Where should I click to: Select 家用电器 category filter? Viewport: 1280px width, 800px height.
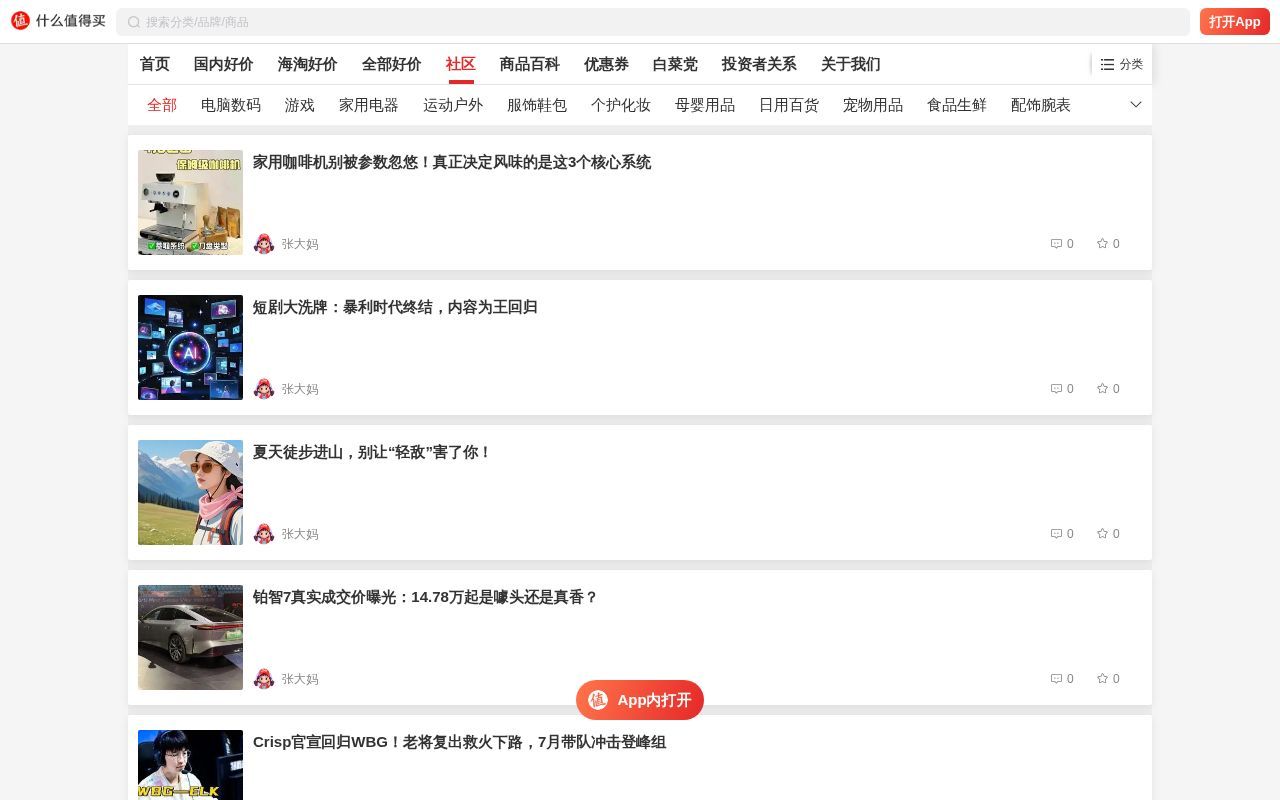(x=369, y=105)
